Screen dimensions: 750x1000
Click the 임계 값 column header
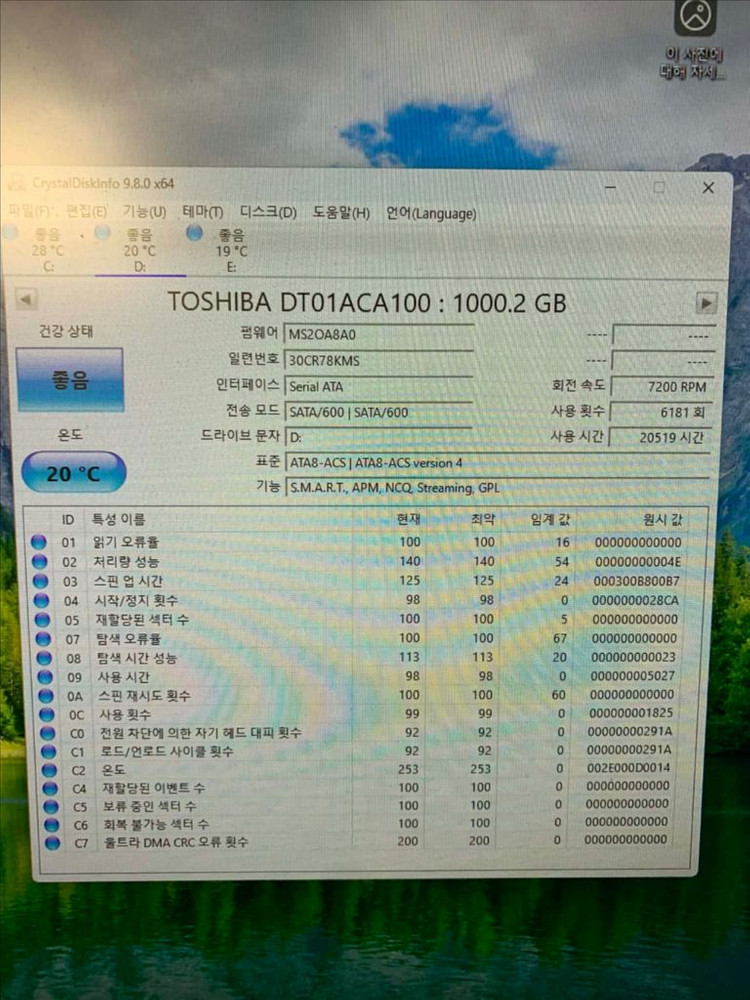tap(550, 520)
